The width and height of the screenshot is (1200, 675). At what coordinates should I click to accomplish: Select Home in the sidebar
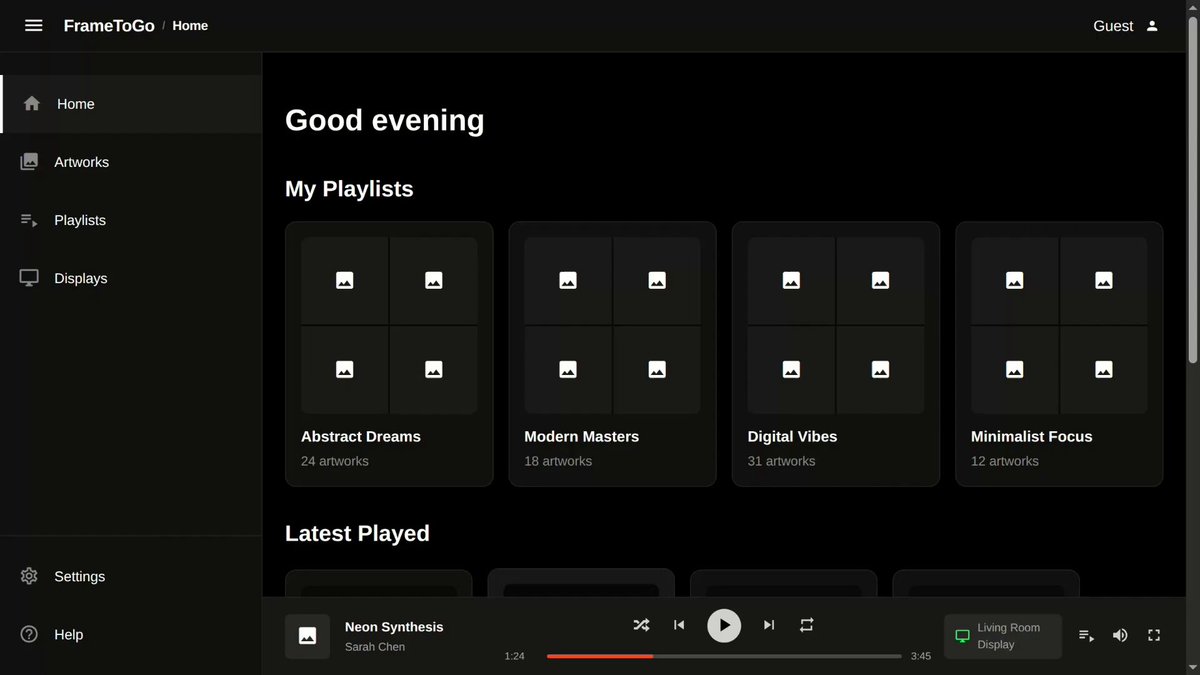(131, 104)
